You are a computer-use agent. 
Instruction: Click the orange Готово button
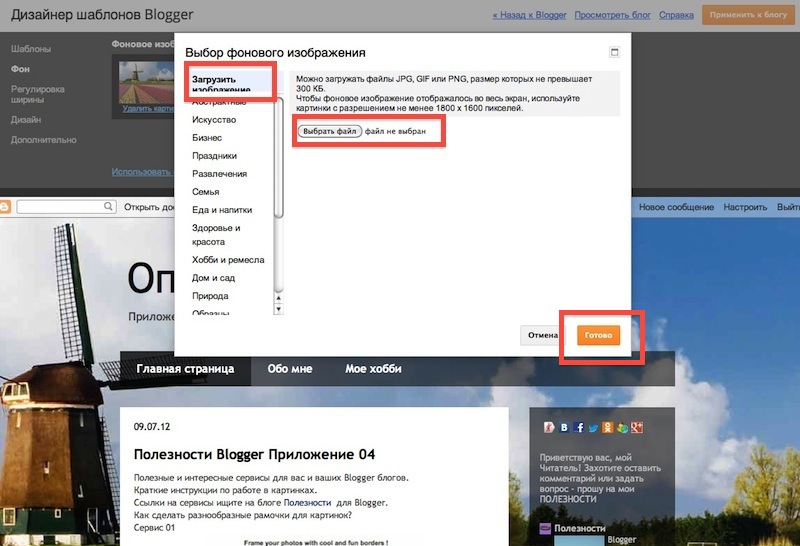pos(598,335)
